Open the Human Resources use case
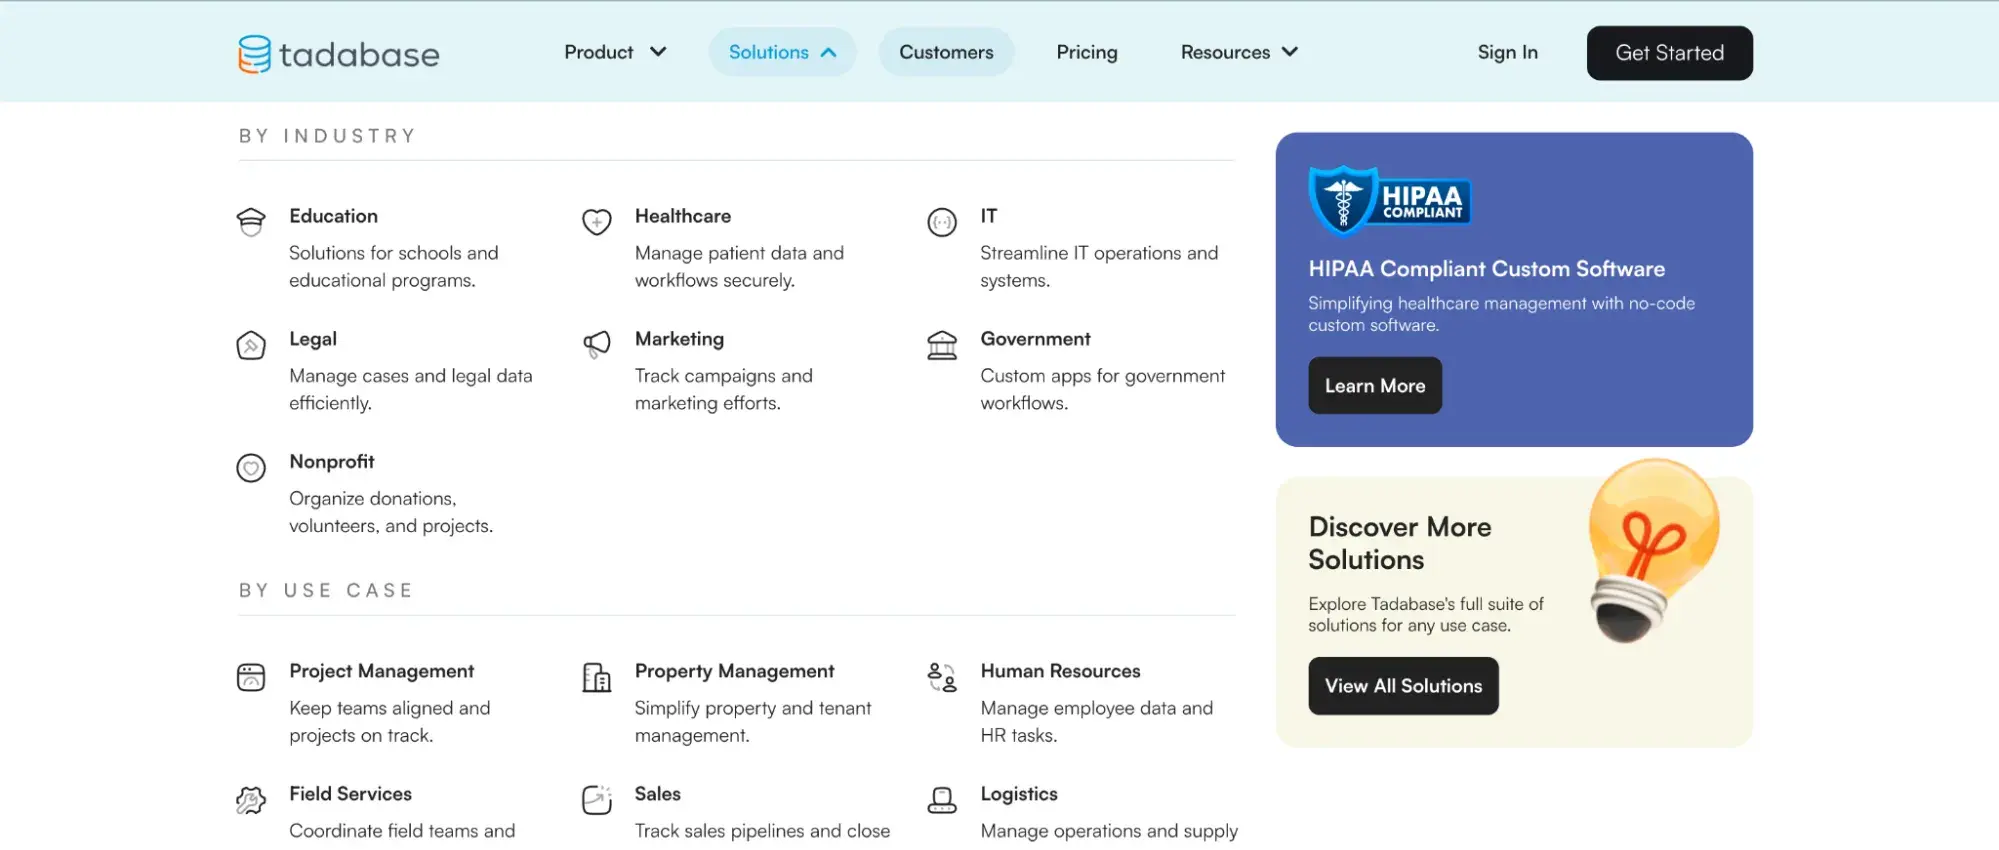Viewport: 1999px width, 850px height. [1060, 671]
